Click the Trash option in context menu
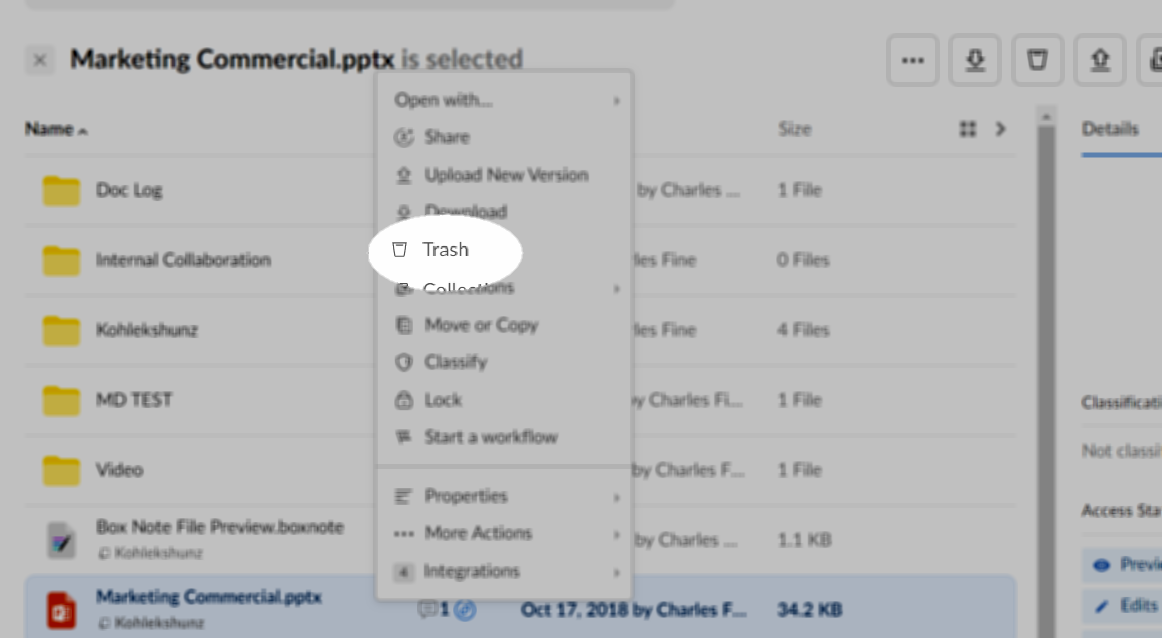 tap(445, 250)
